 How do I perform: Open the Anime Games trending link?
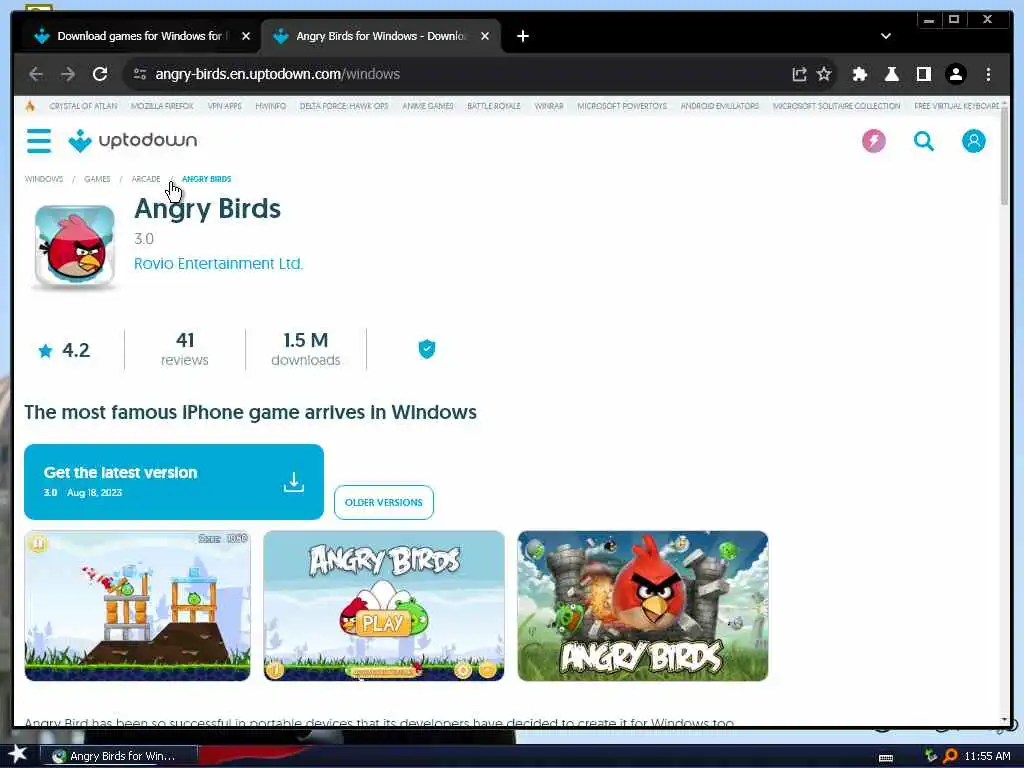[x=427, y=106]
